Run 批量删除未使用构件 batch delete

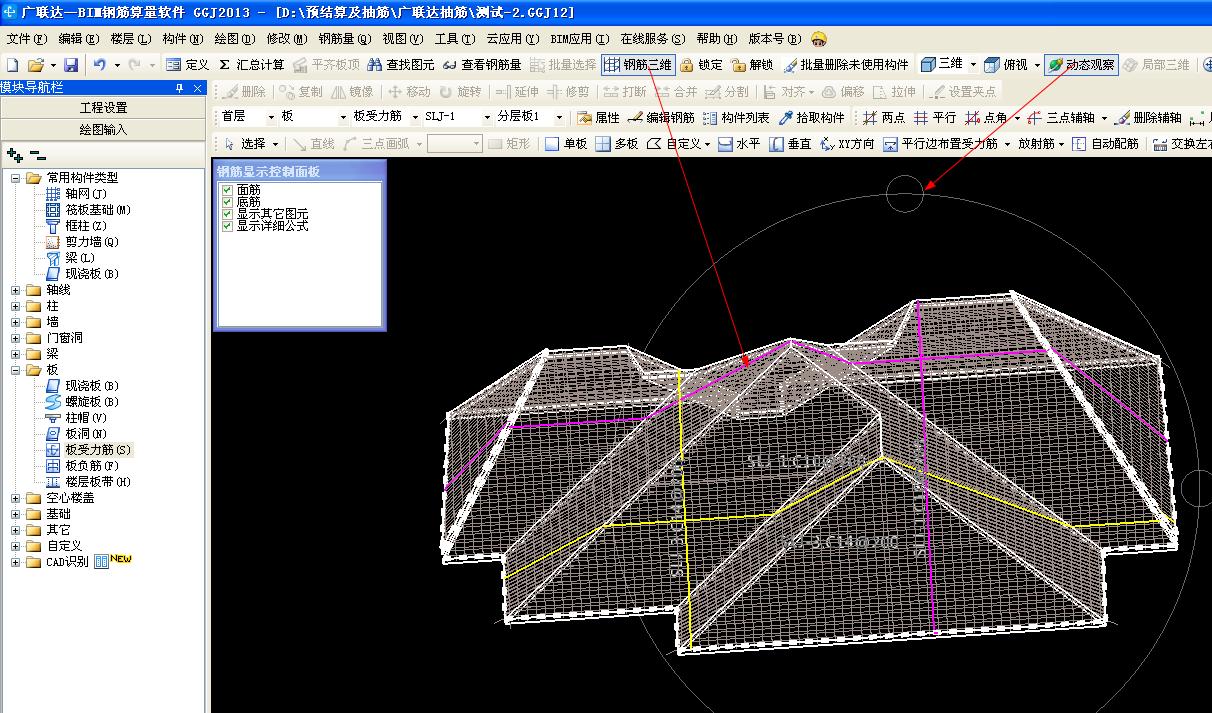pos(846,64)
